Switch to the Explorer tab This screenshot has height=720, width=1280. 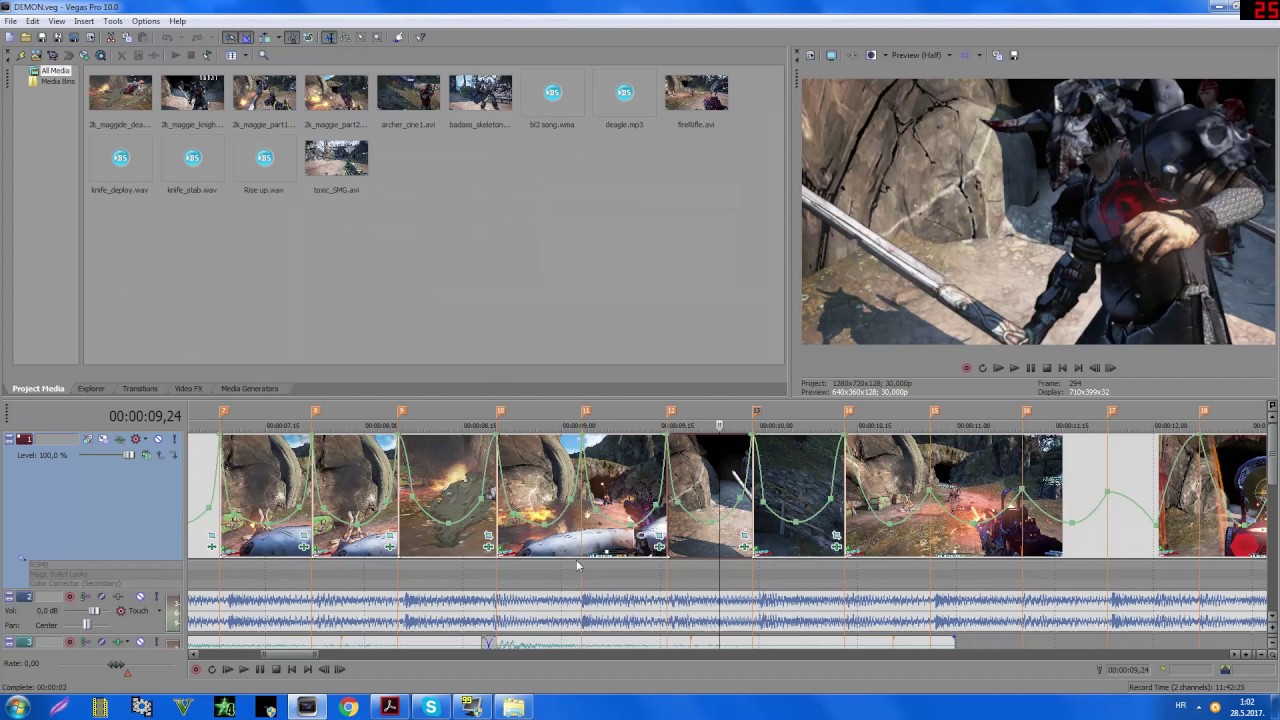point(91,389)
